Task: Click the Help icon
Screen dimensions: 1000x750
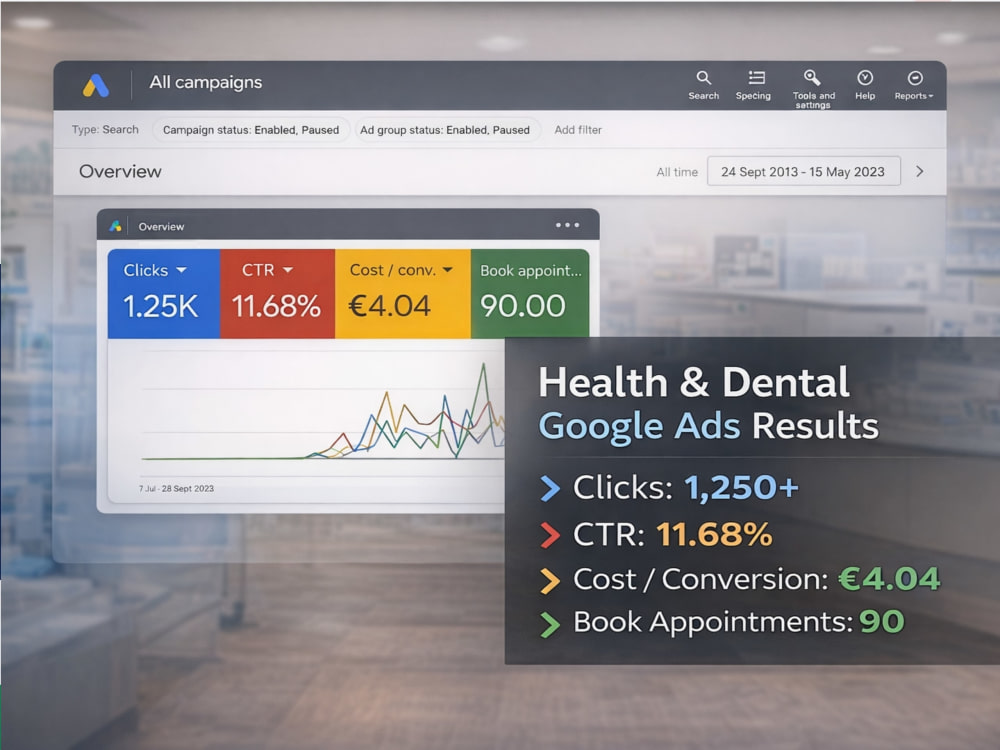Action: [865, 78]
